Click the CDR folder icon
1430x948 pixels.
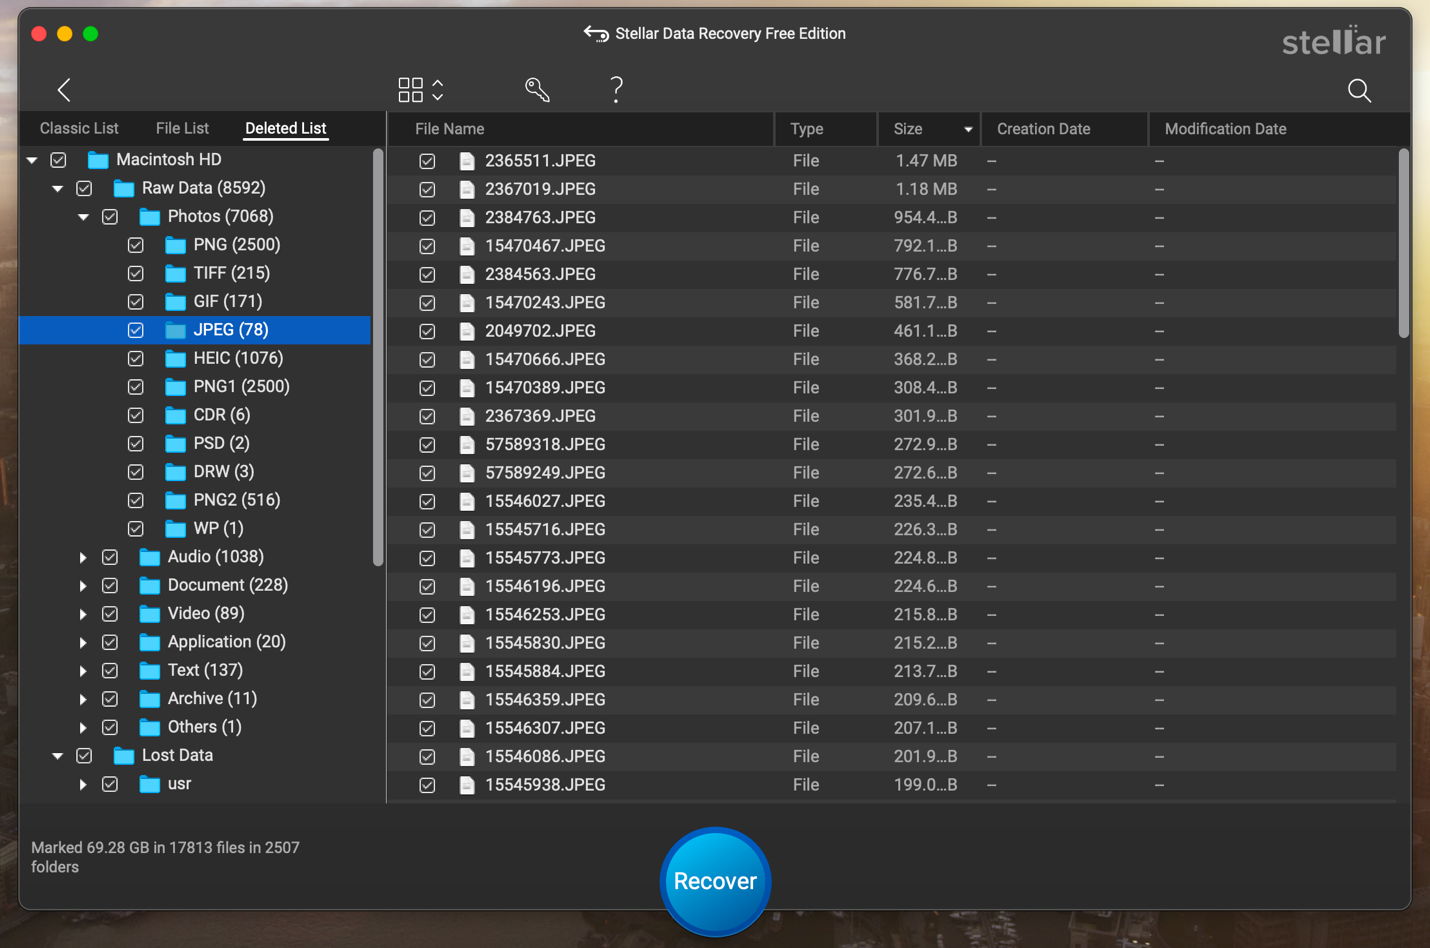(x=176, y=415)
